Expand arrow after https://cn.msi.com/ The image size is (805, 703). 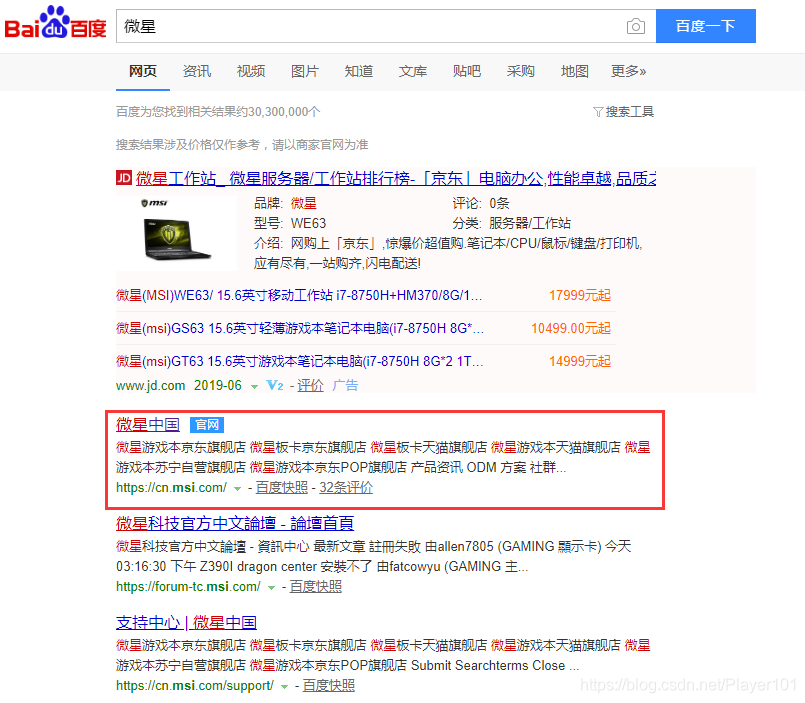coord(237,488)
